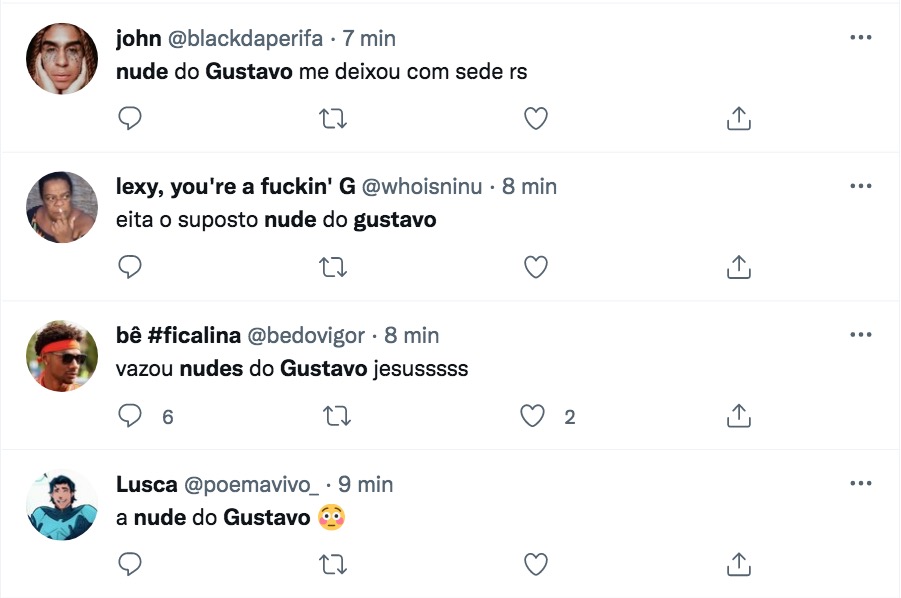901x598 pixels.
Task: Open more options on bê's tweet
Action: (x=860, y=335)
